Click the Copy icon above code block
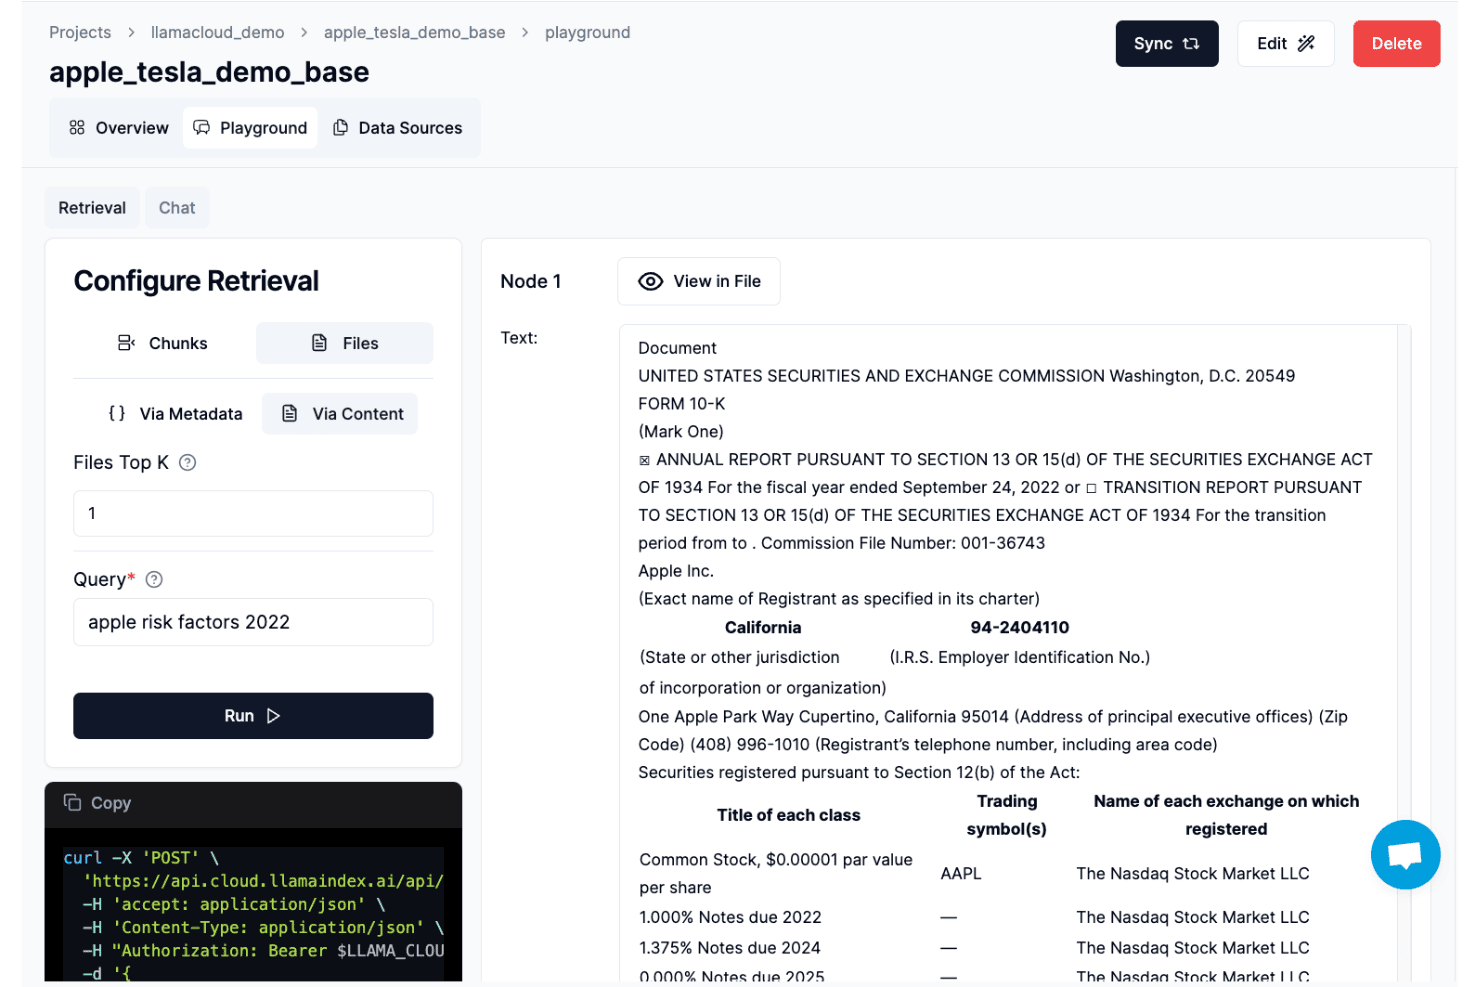Screen dimensions: 1480x987 72,803
